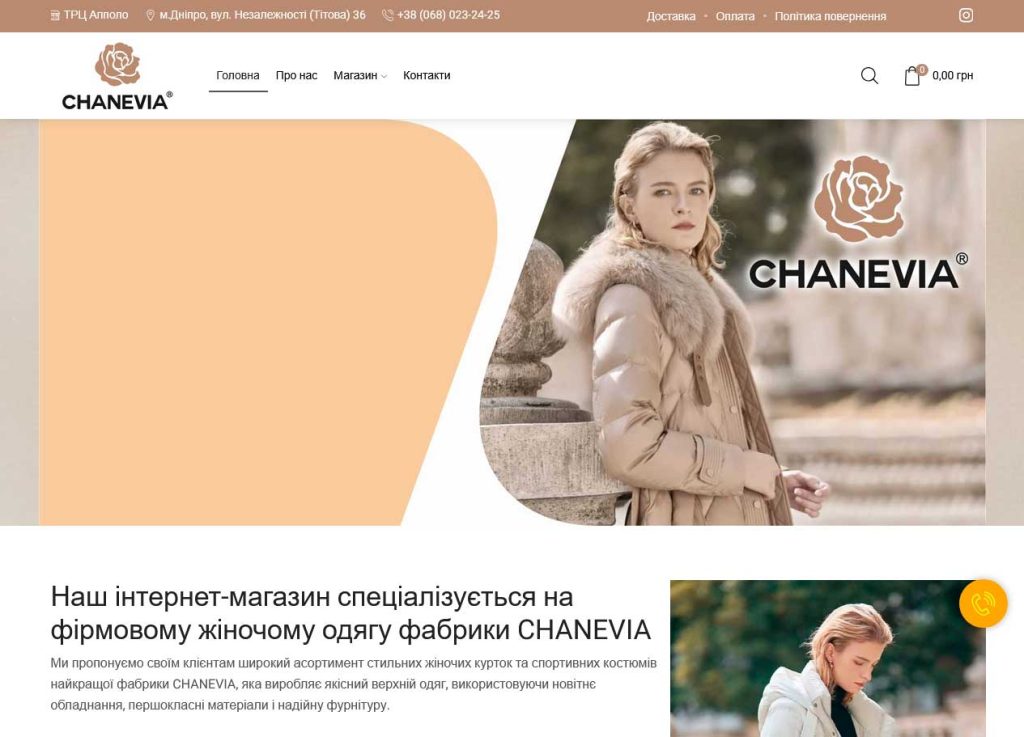Click the search magnifier icon
Image resolution: width=1024 pixels, height=737 pixels.
click(x=869, y=76)
